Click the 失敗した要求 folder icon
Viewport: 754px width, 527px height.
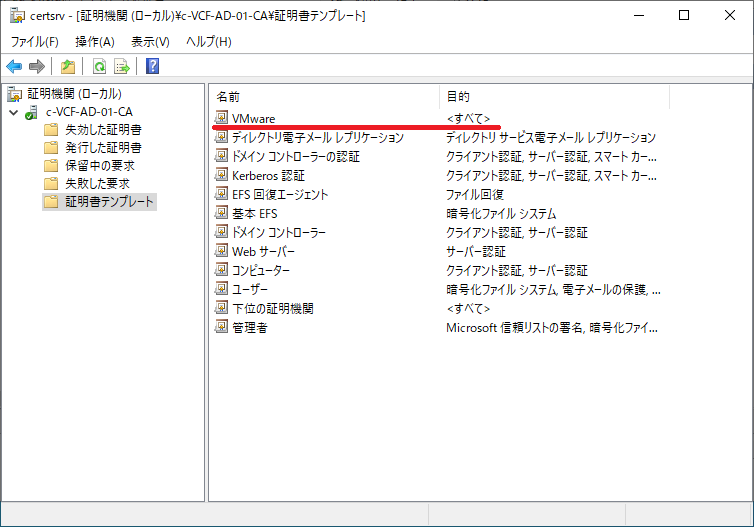(x=51, y=184)
